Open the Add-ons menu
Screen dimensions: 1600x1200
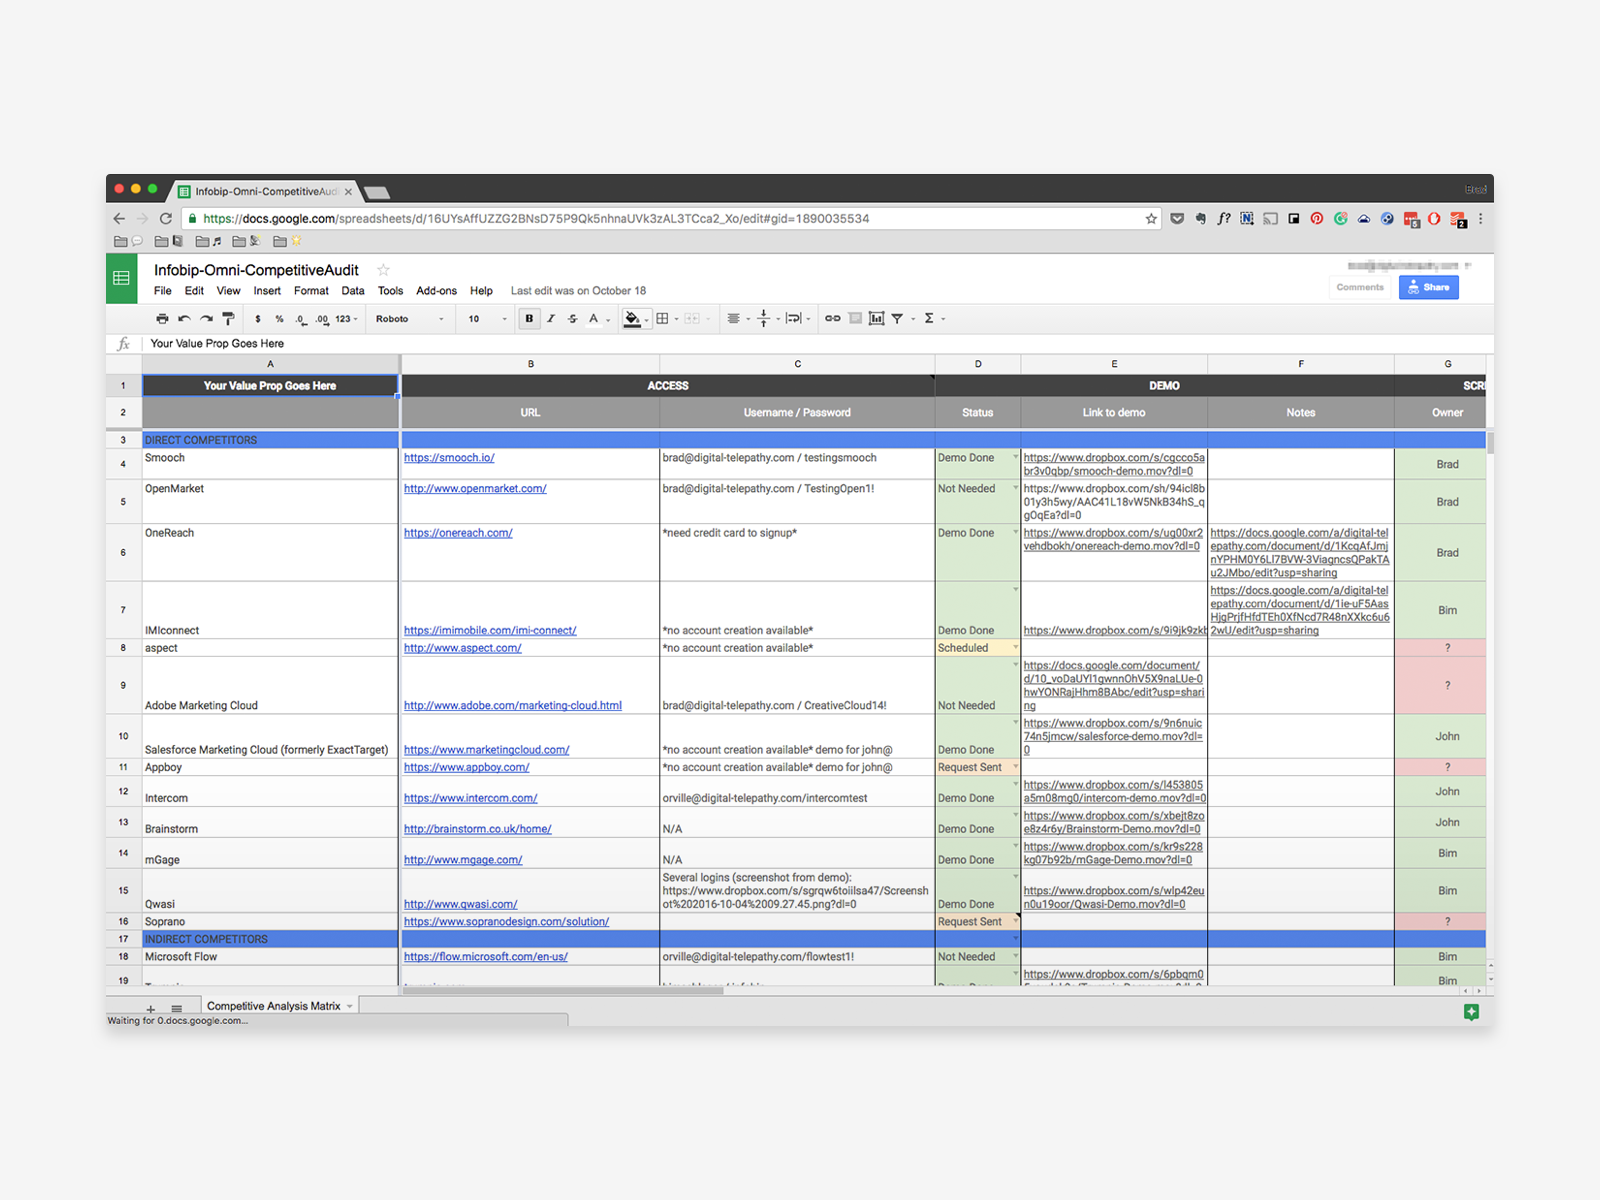click(x=437, y=291)
